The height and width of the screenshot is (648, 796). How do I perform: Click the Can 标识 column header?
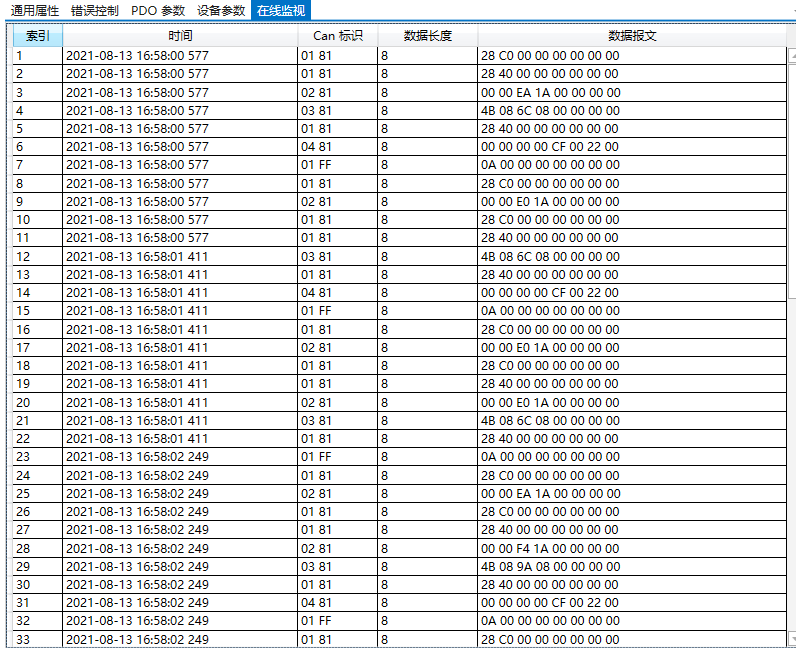coord(337,36)
